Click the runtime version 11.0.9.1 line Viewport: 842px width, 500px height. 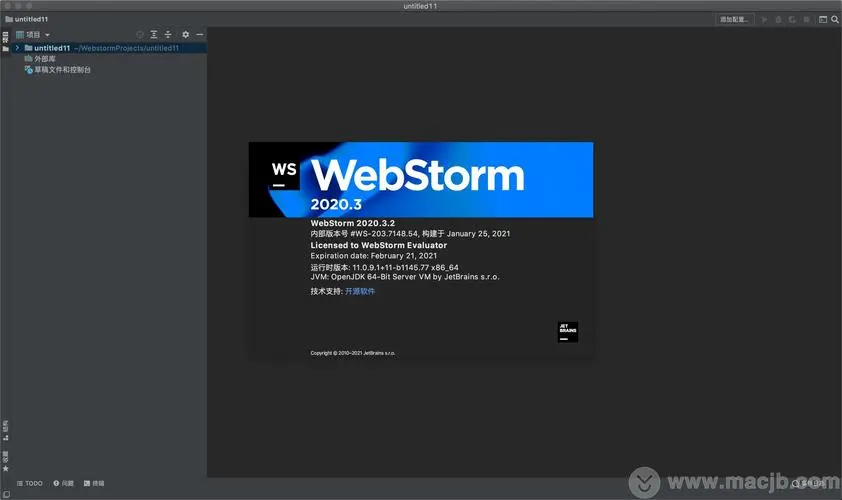tap(384, 267)
